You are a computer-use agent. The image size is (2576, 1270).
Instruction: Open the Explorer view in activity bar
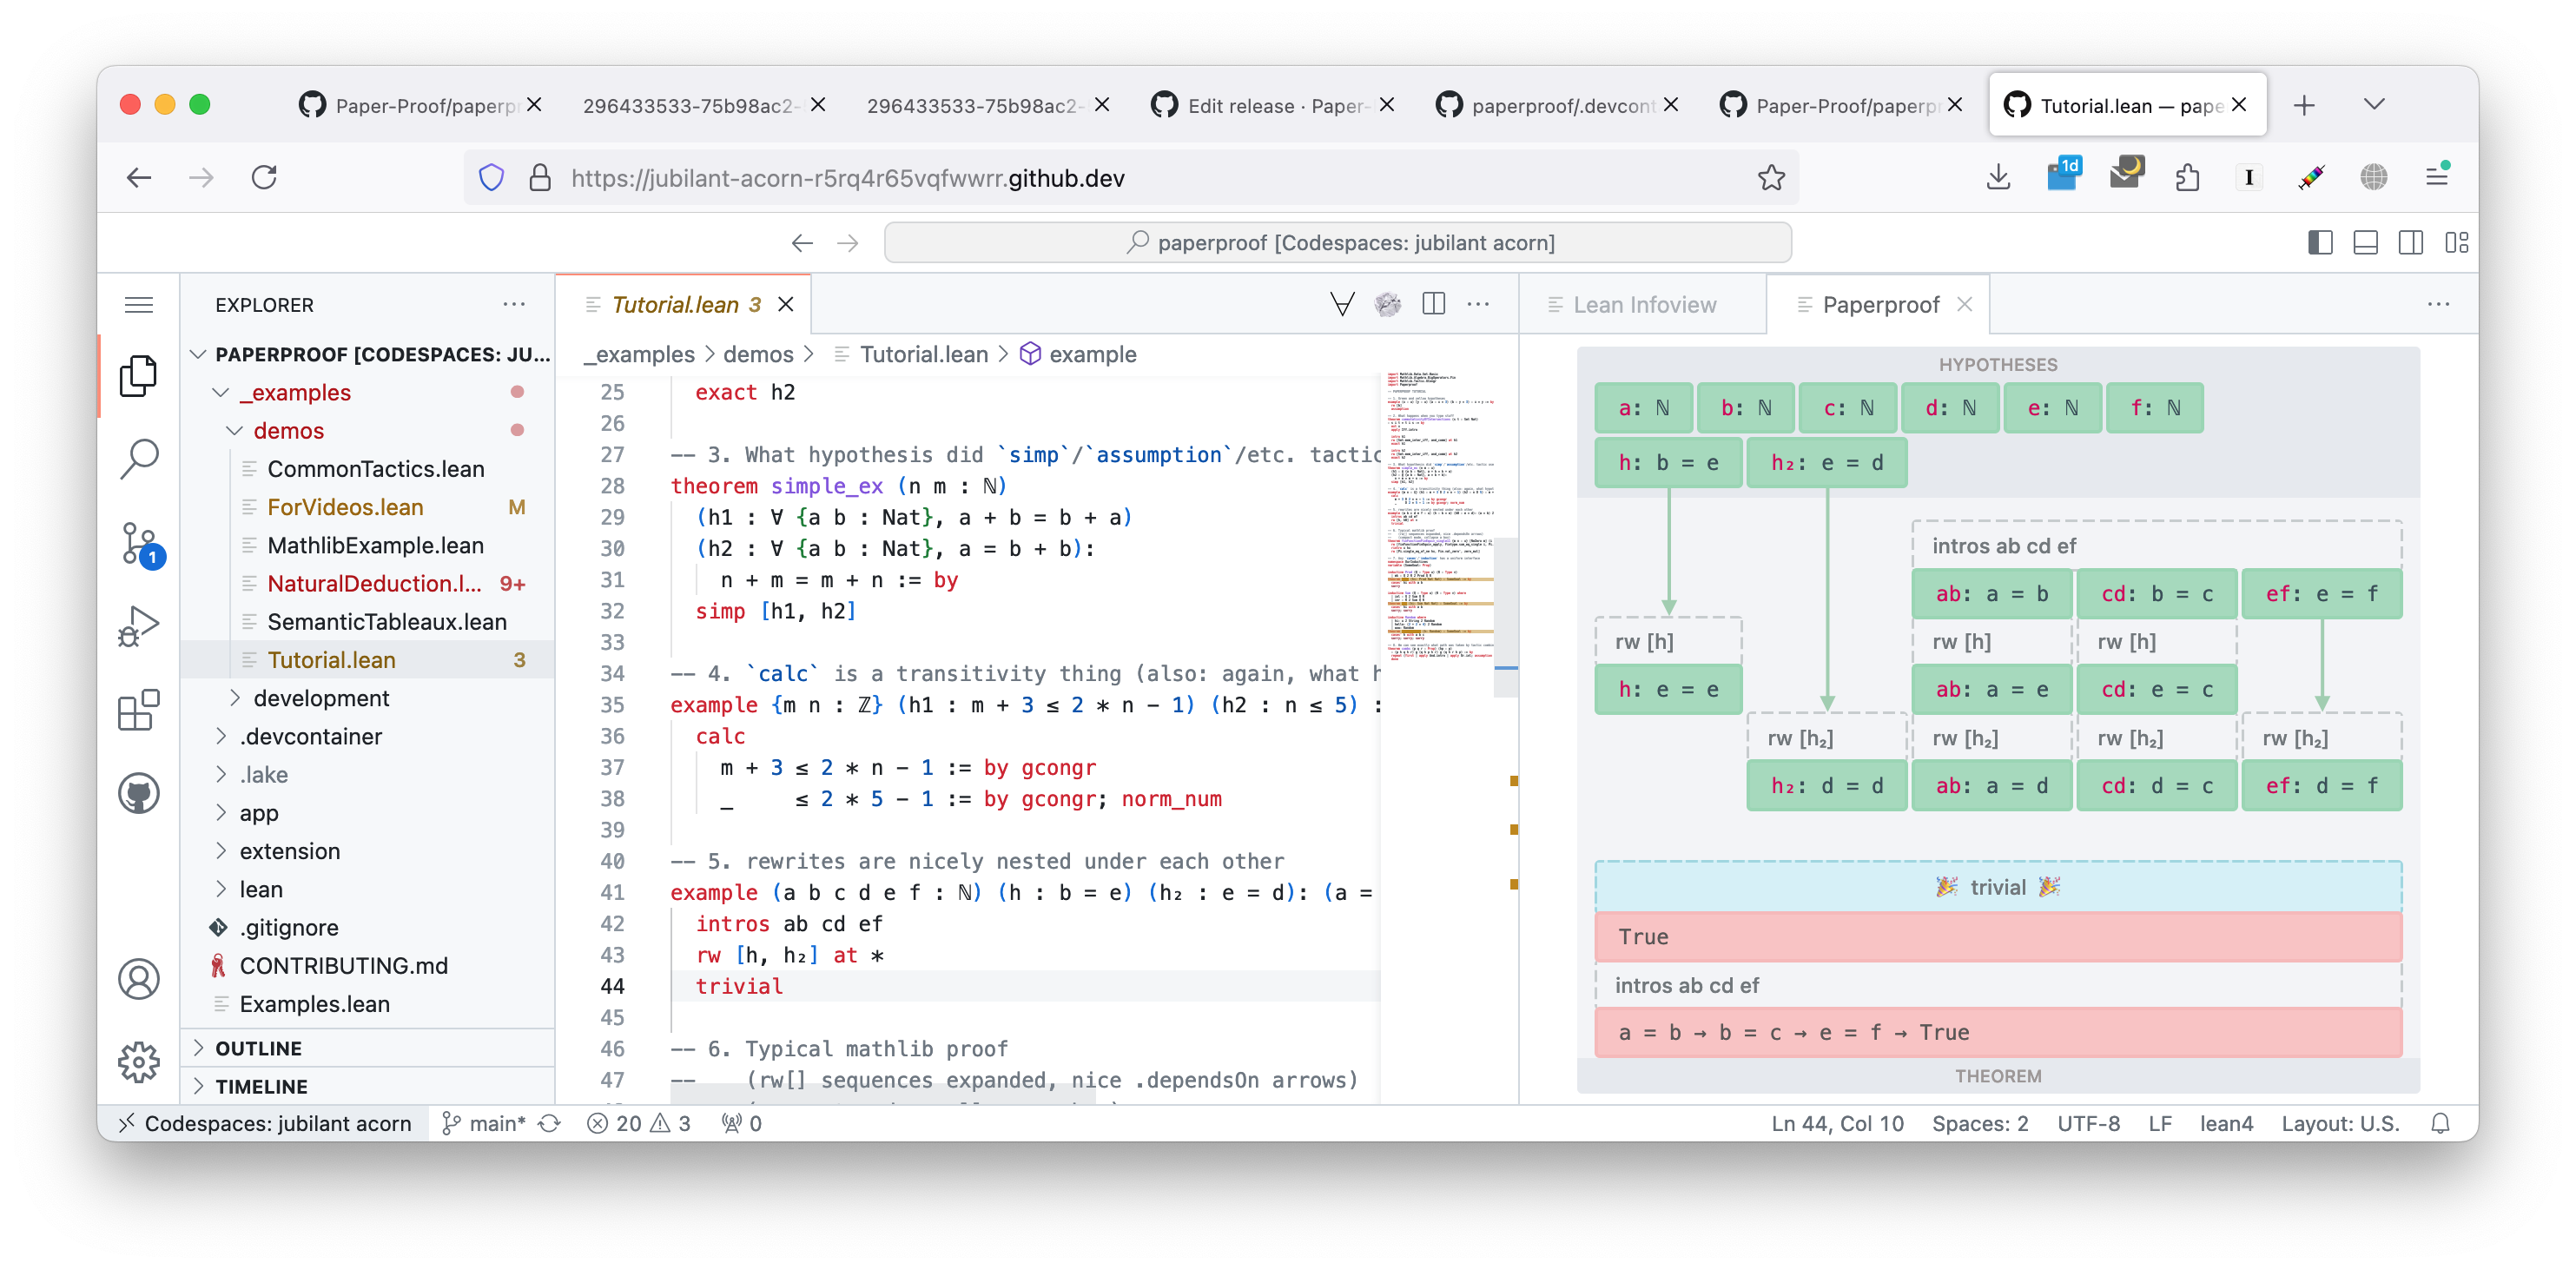coord(138,376)
